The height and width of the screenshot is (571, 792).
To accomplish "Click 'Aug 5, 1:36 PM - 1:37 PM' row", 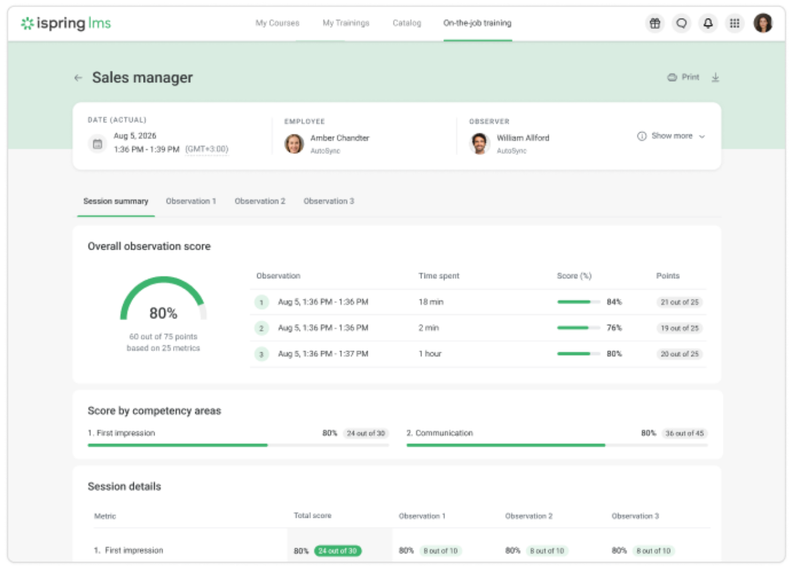I will pyautogui.click(x=478, y=354).
